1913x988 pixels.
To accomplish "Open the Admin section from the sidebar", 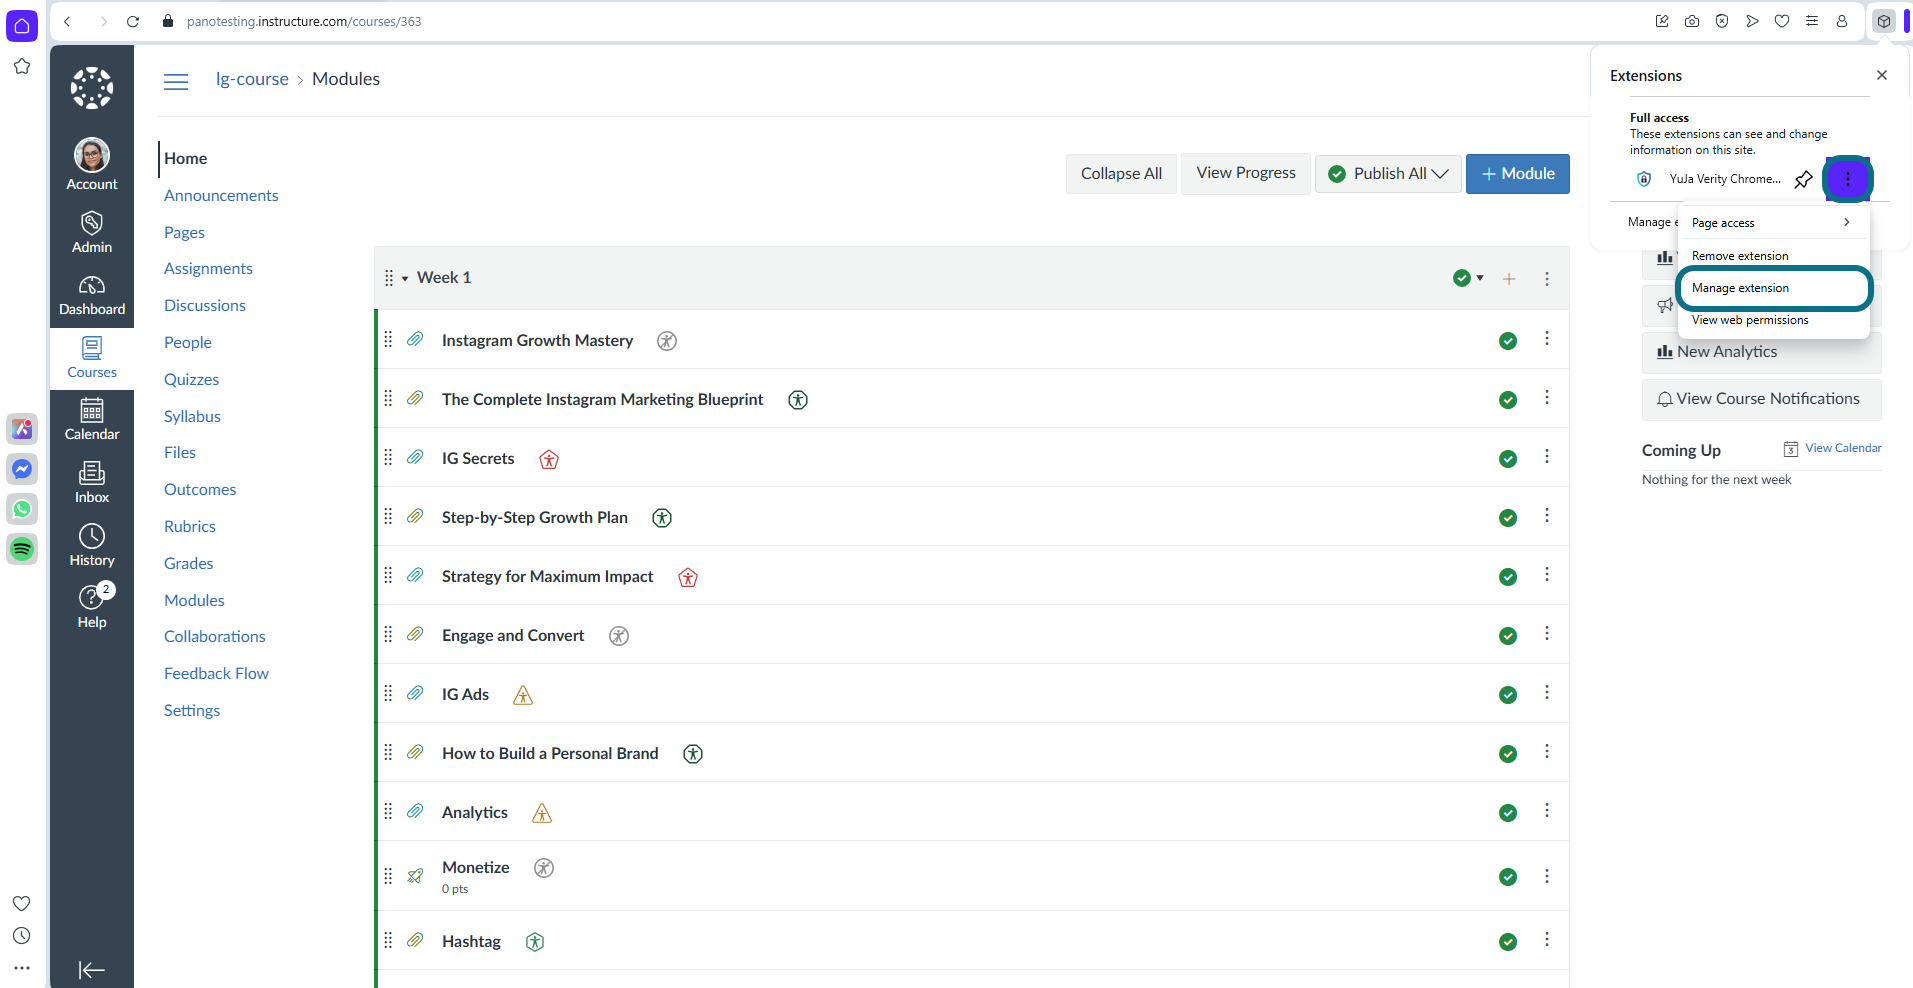I will point(91,232).
